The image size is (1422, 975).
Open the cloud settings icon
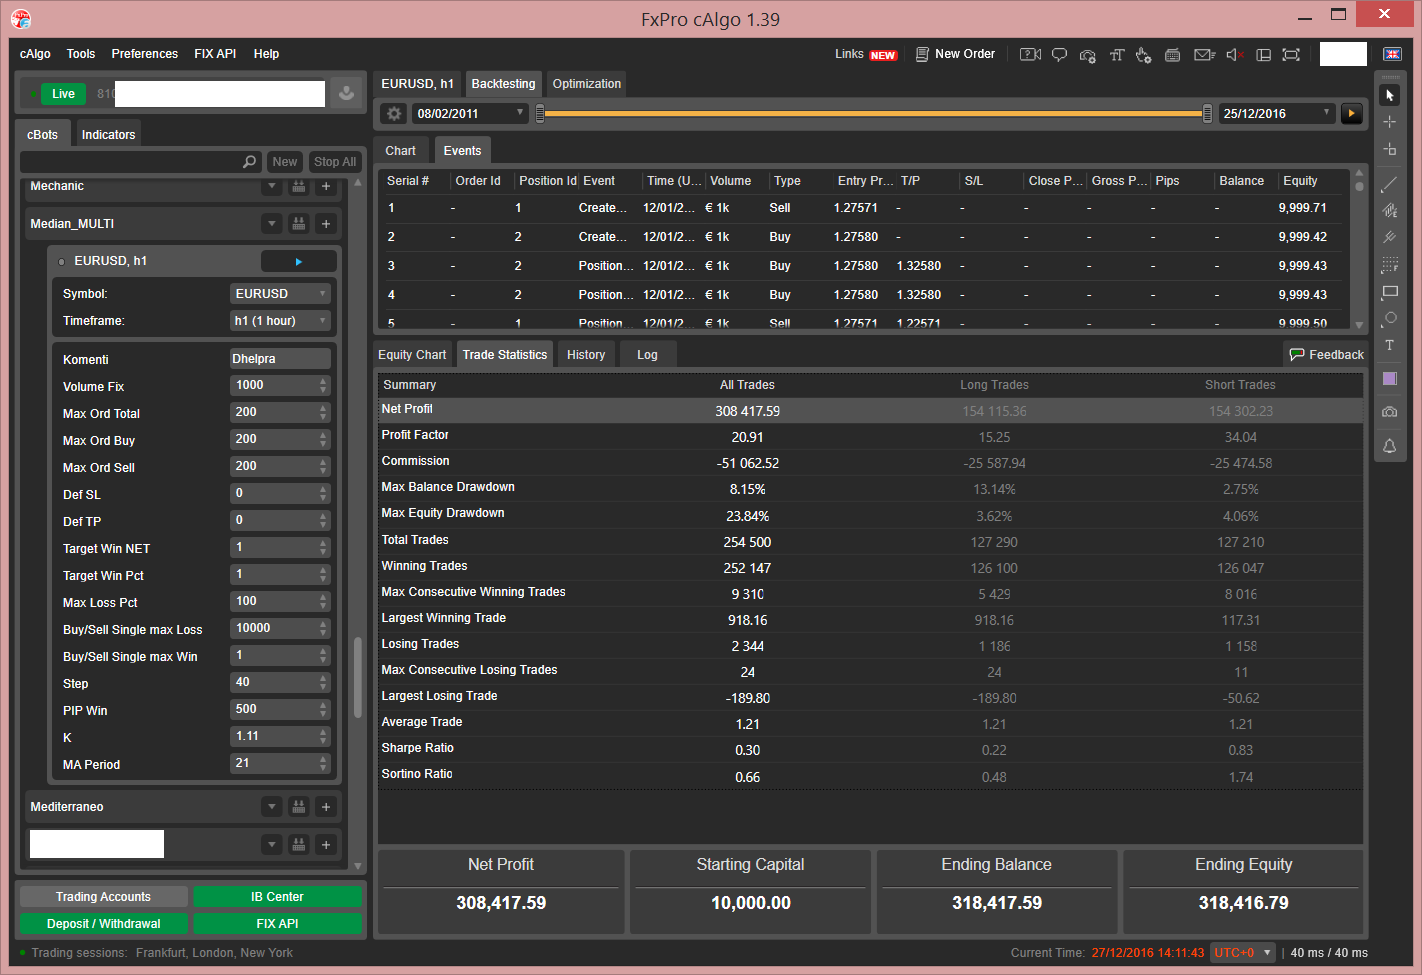pyautogui.click(x=1088, y=55)
